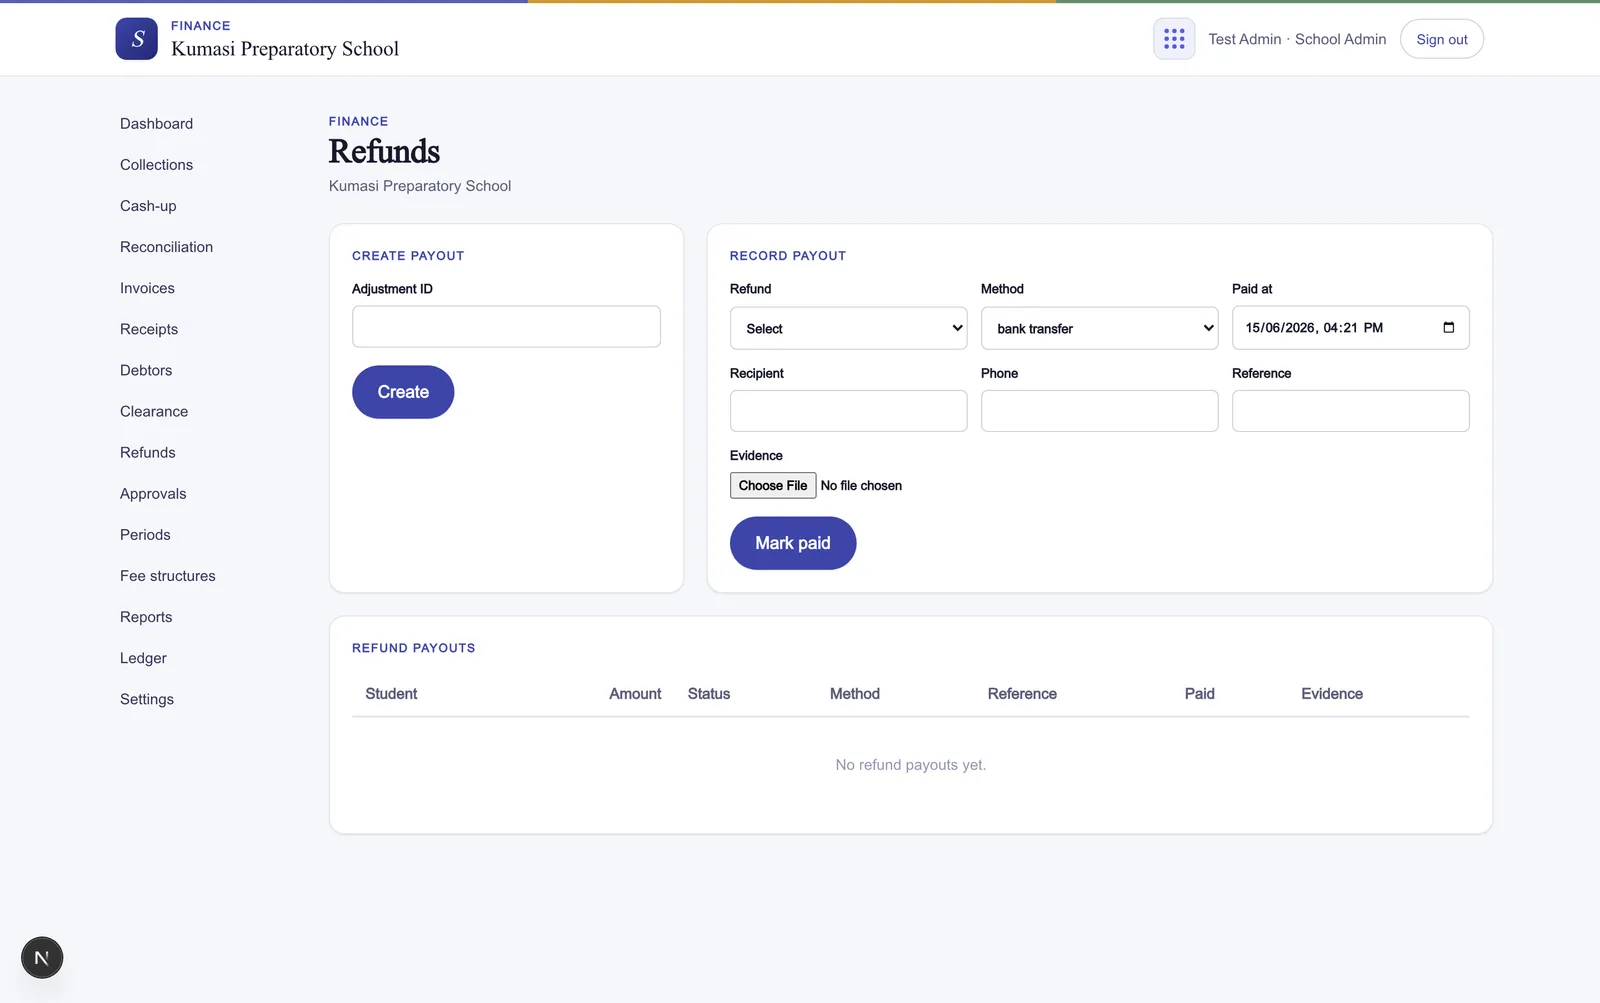Click the Mark paid button
Image resolution: width=1600 pixels, height=1003 pixels.
tap(793, 543)
